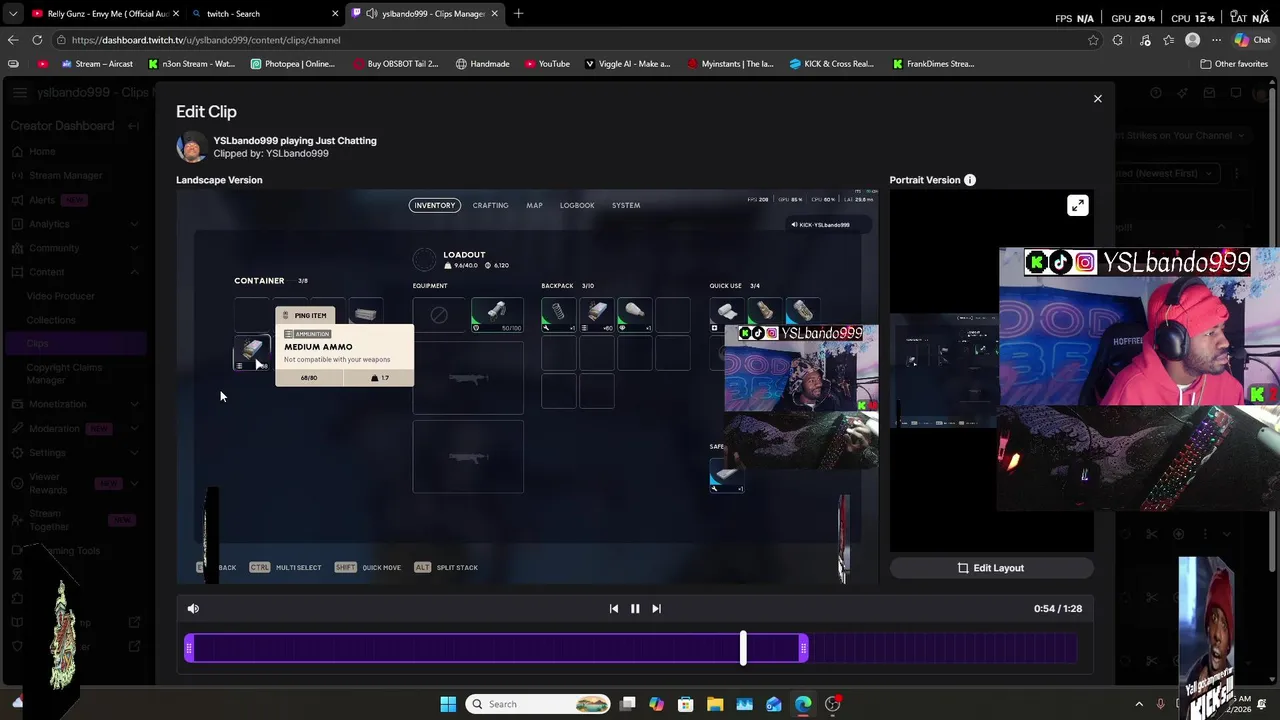This screenshot has height=720, width=1280.
Task: Open the media playback control icon
Action: coord(1145,40)
